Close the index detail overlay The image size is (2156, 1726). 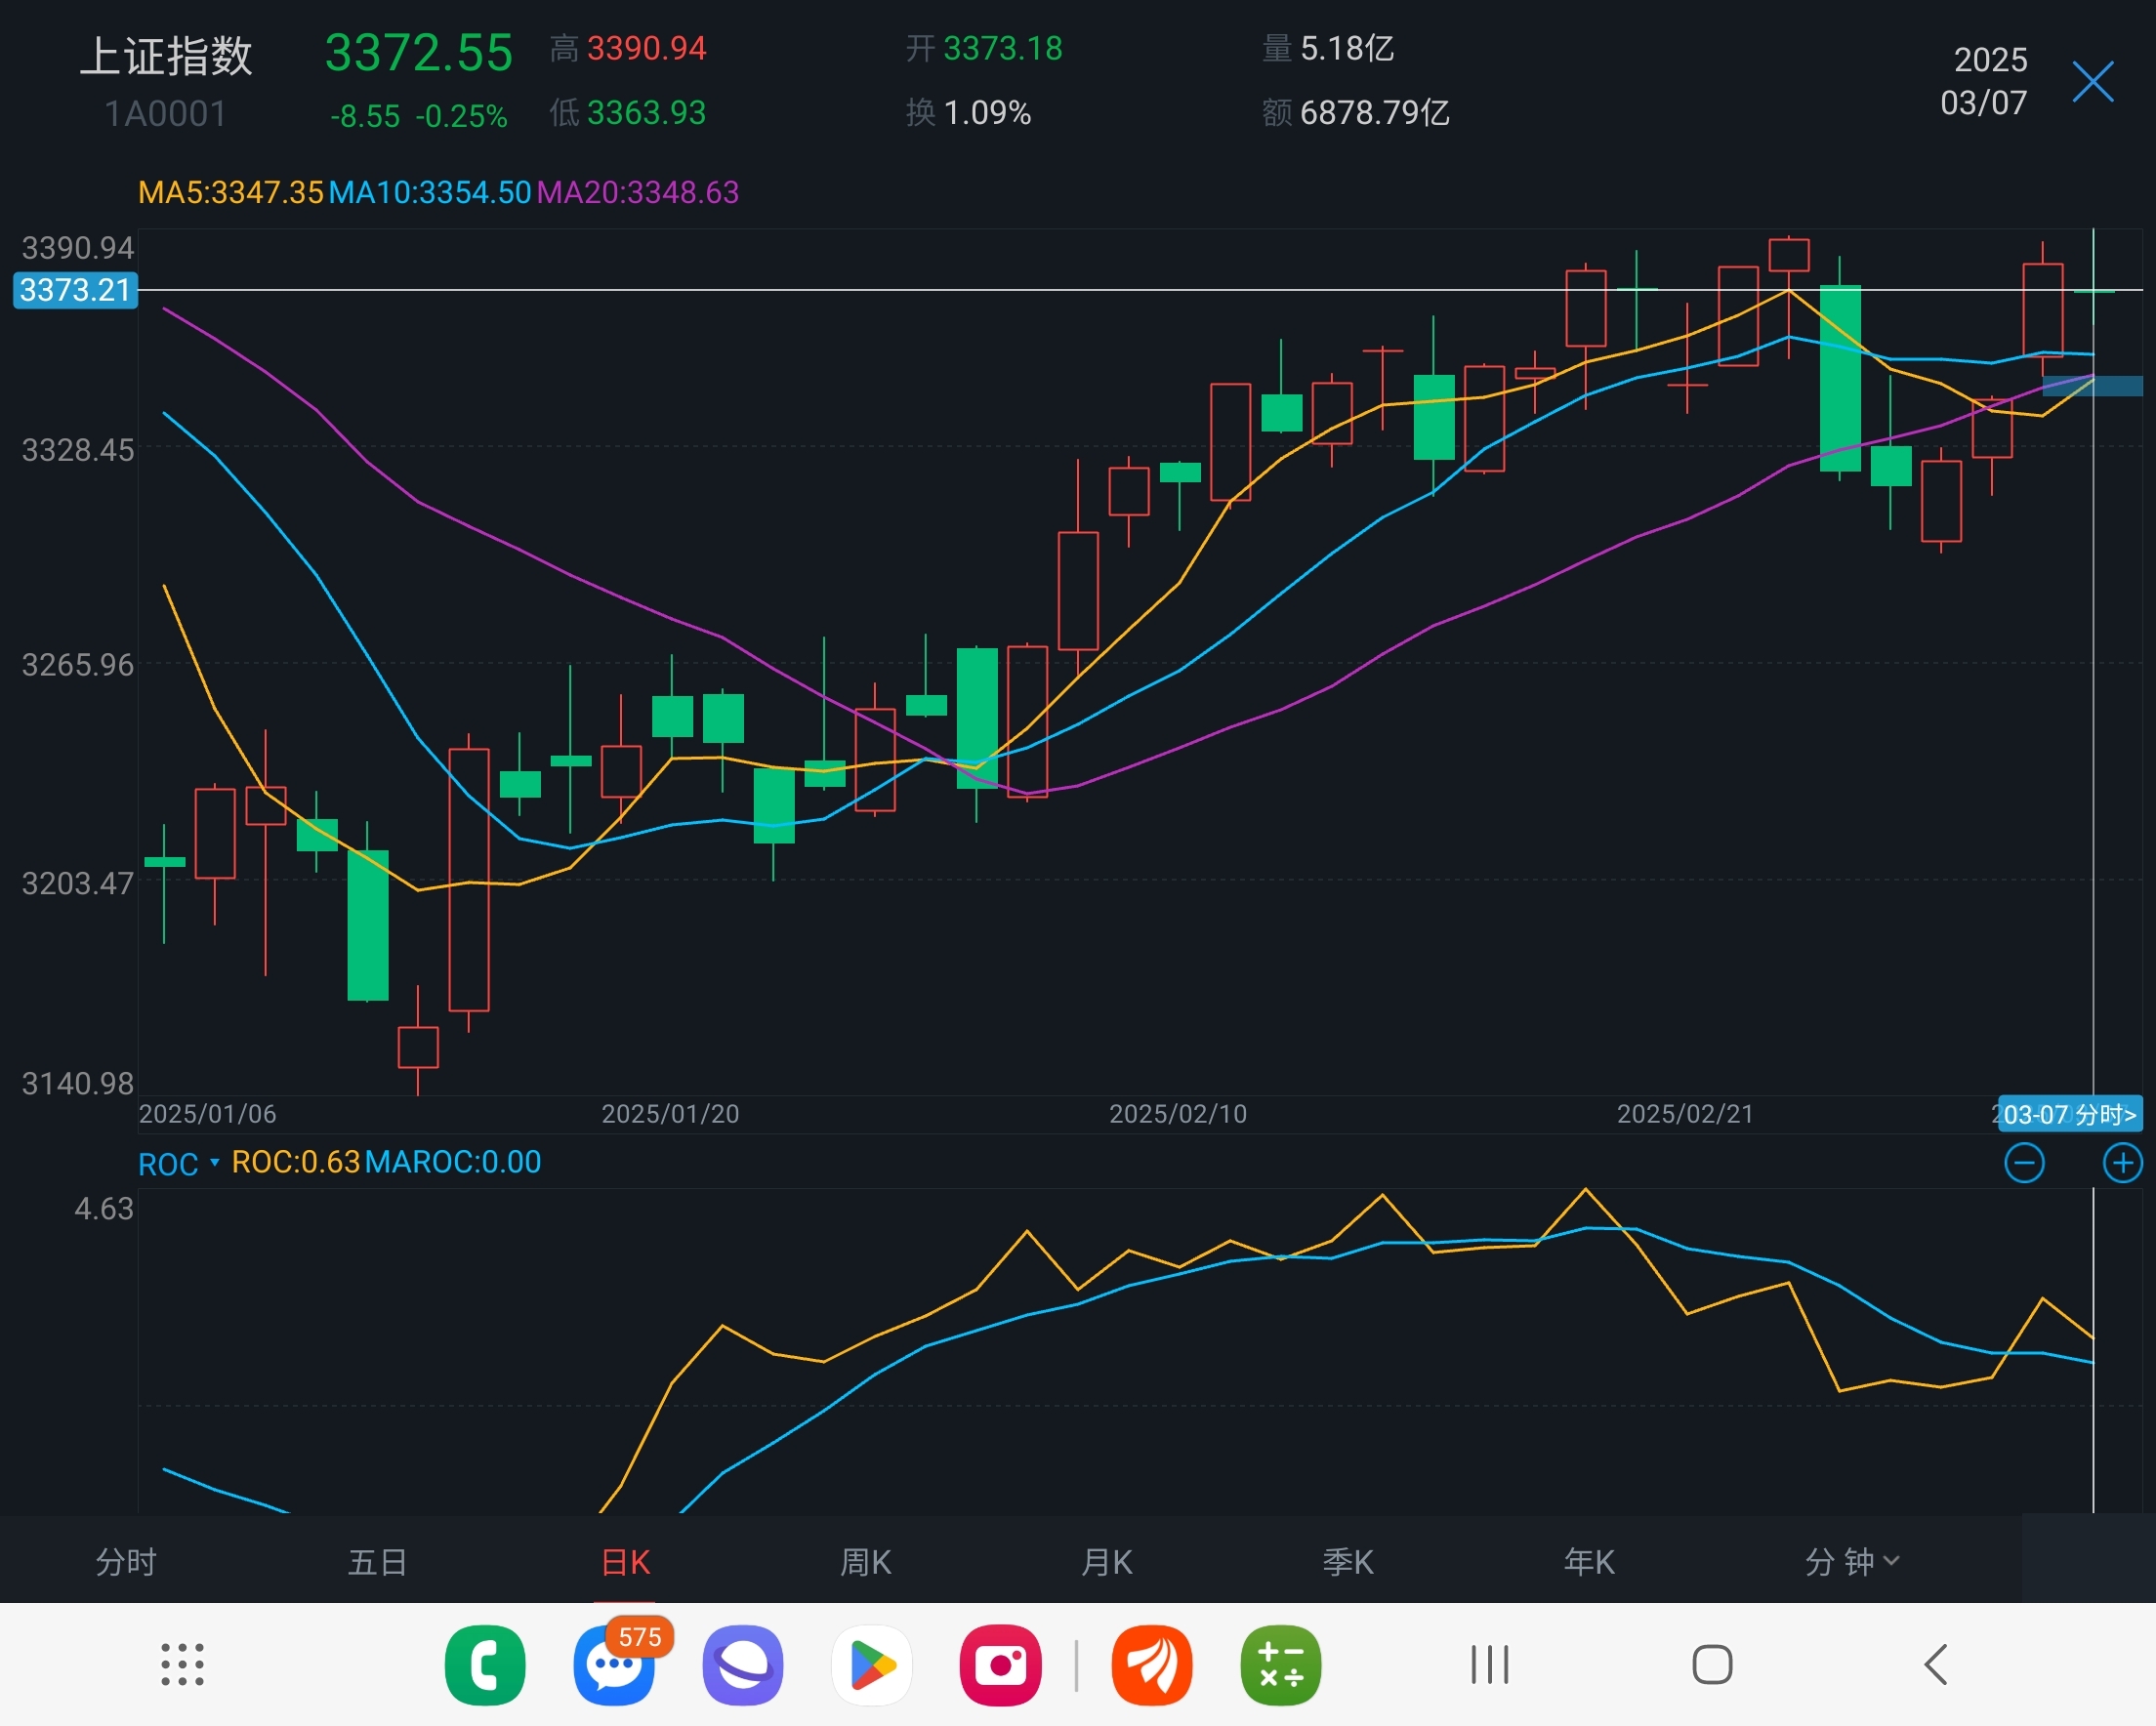click(x=2092, y=82)
